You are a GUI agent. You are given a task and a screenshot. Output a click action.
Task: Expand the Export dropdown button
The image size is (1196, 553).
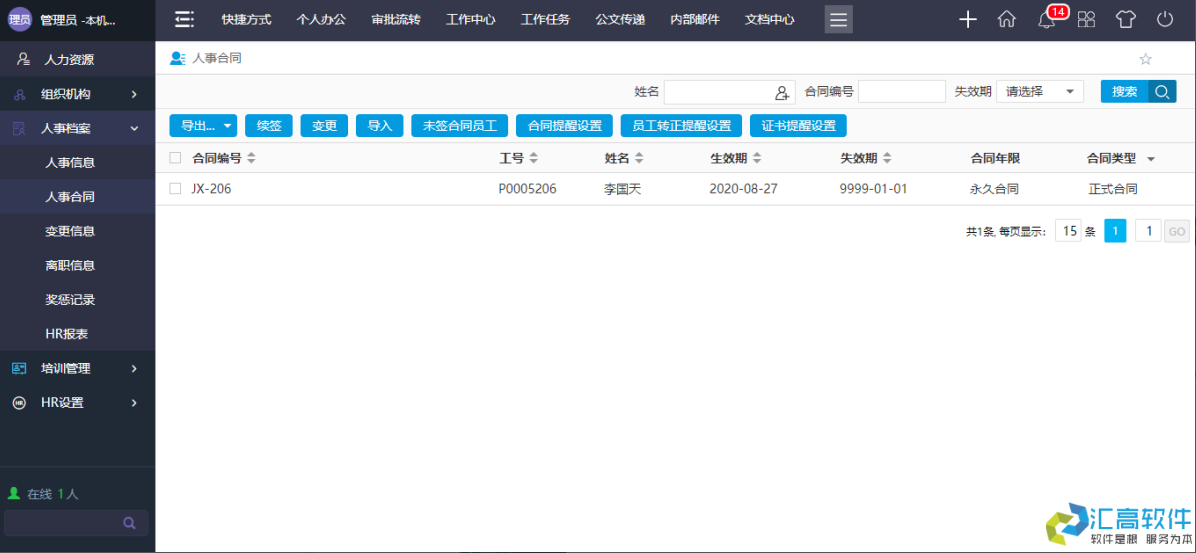coord(203,126)
